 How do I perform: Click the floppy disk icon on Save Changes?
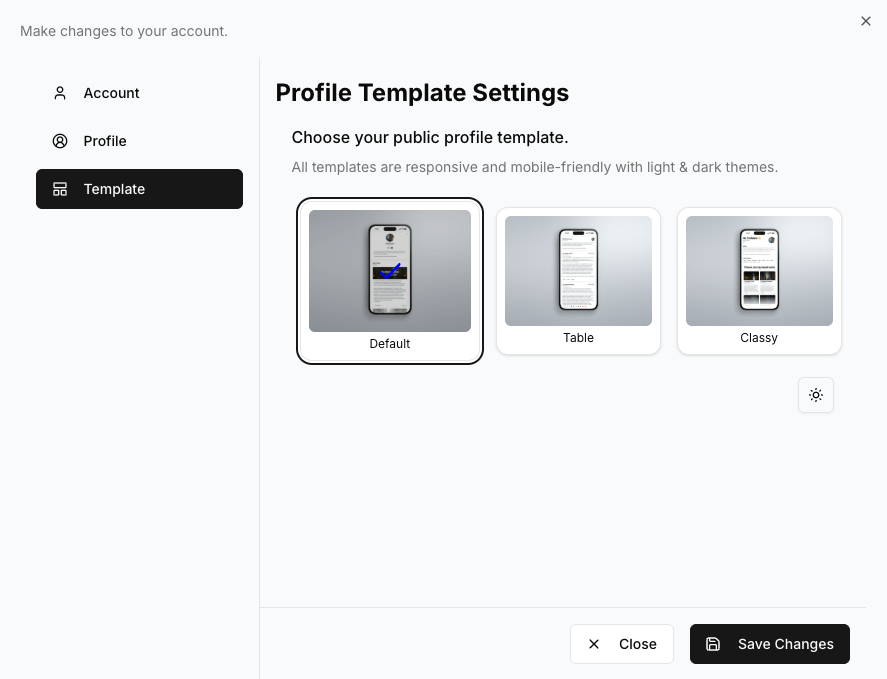click(x=713, y=644)
